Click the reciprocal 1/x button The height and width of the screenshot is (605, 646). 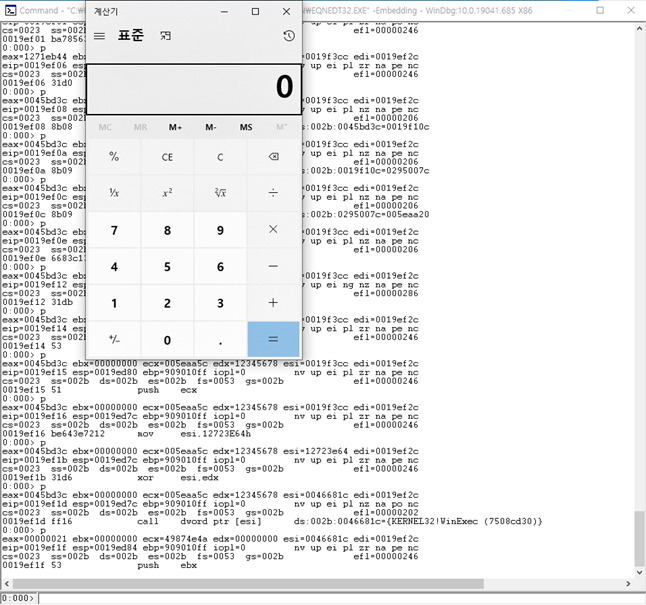coord(114,193)
